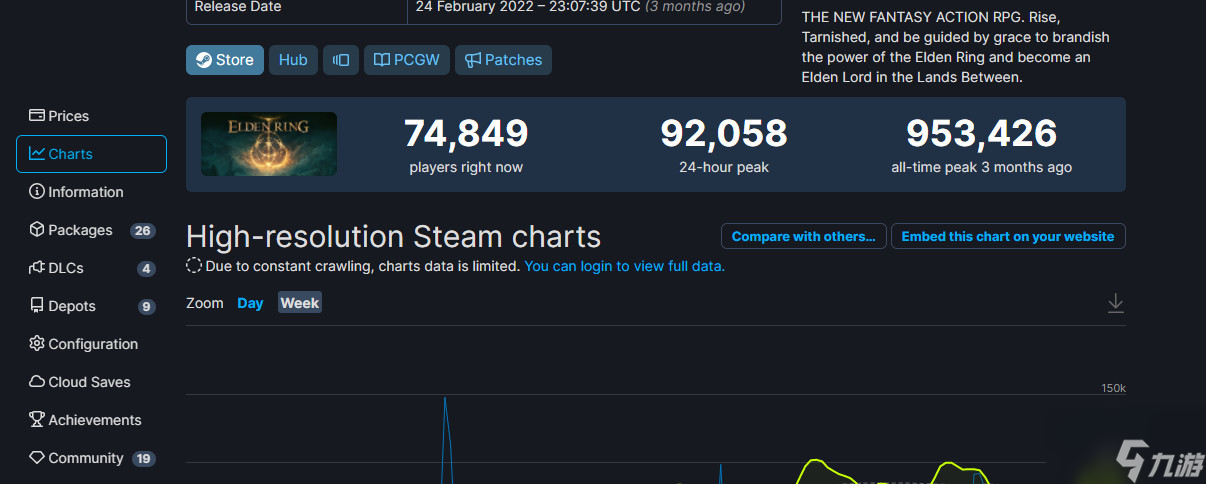Image resolution: width=1206 pixels, height=484 pixels.
Task: Set chart zoom to Day
Action: tap(250, 303)
